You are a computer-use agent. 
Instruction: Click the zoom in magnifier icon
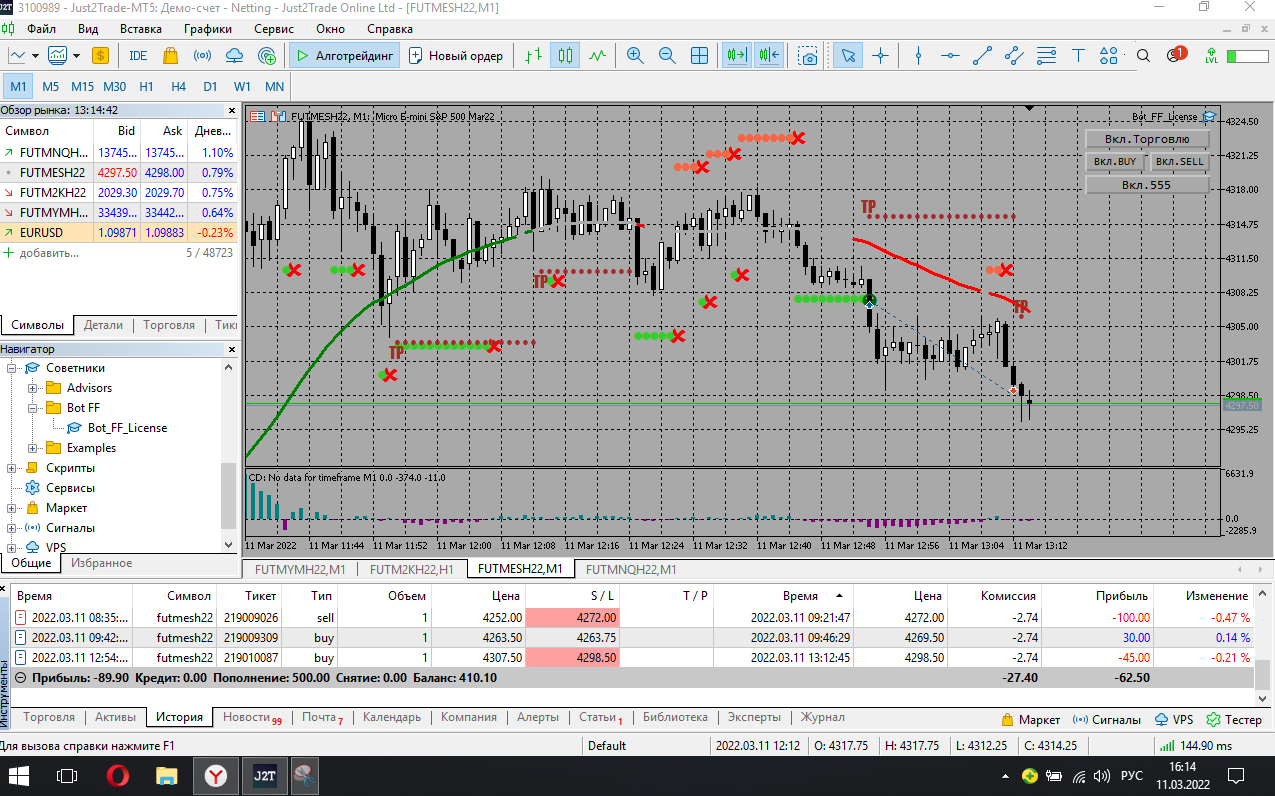click(x=635, y=56)
